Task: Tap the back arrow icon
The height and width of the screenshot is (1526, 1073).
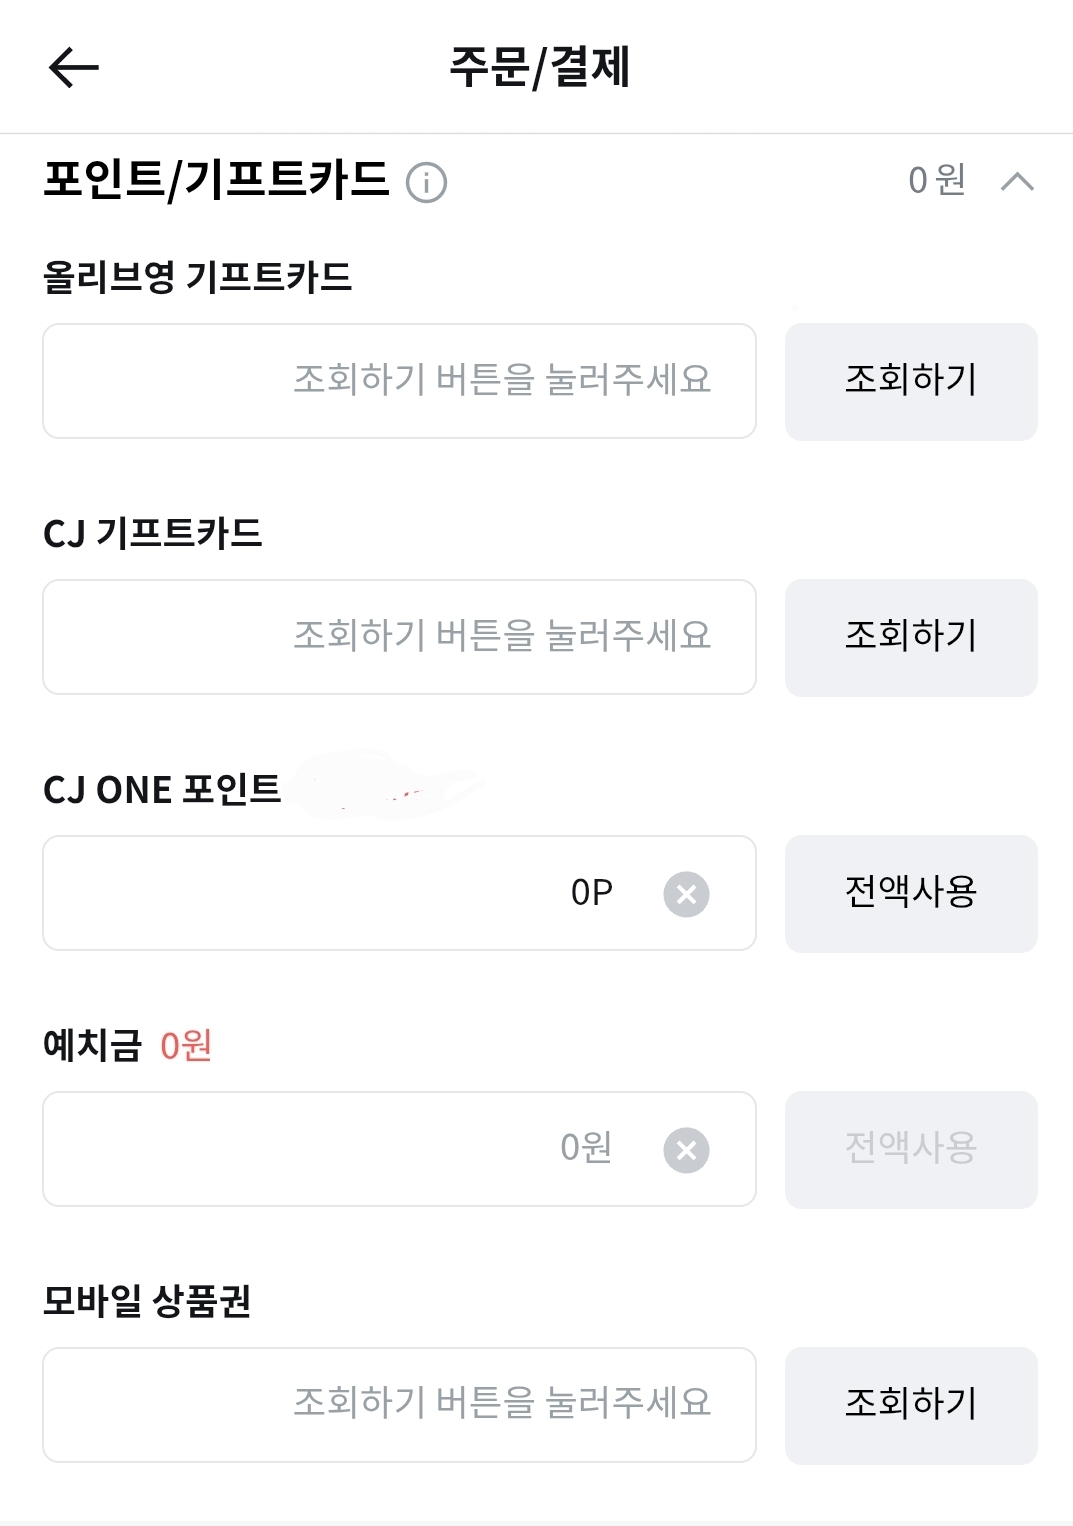Action: [x=74, y=68]
